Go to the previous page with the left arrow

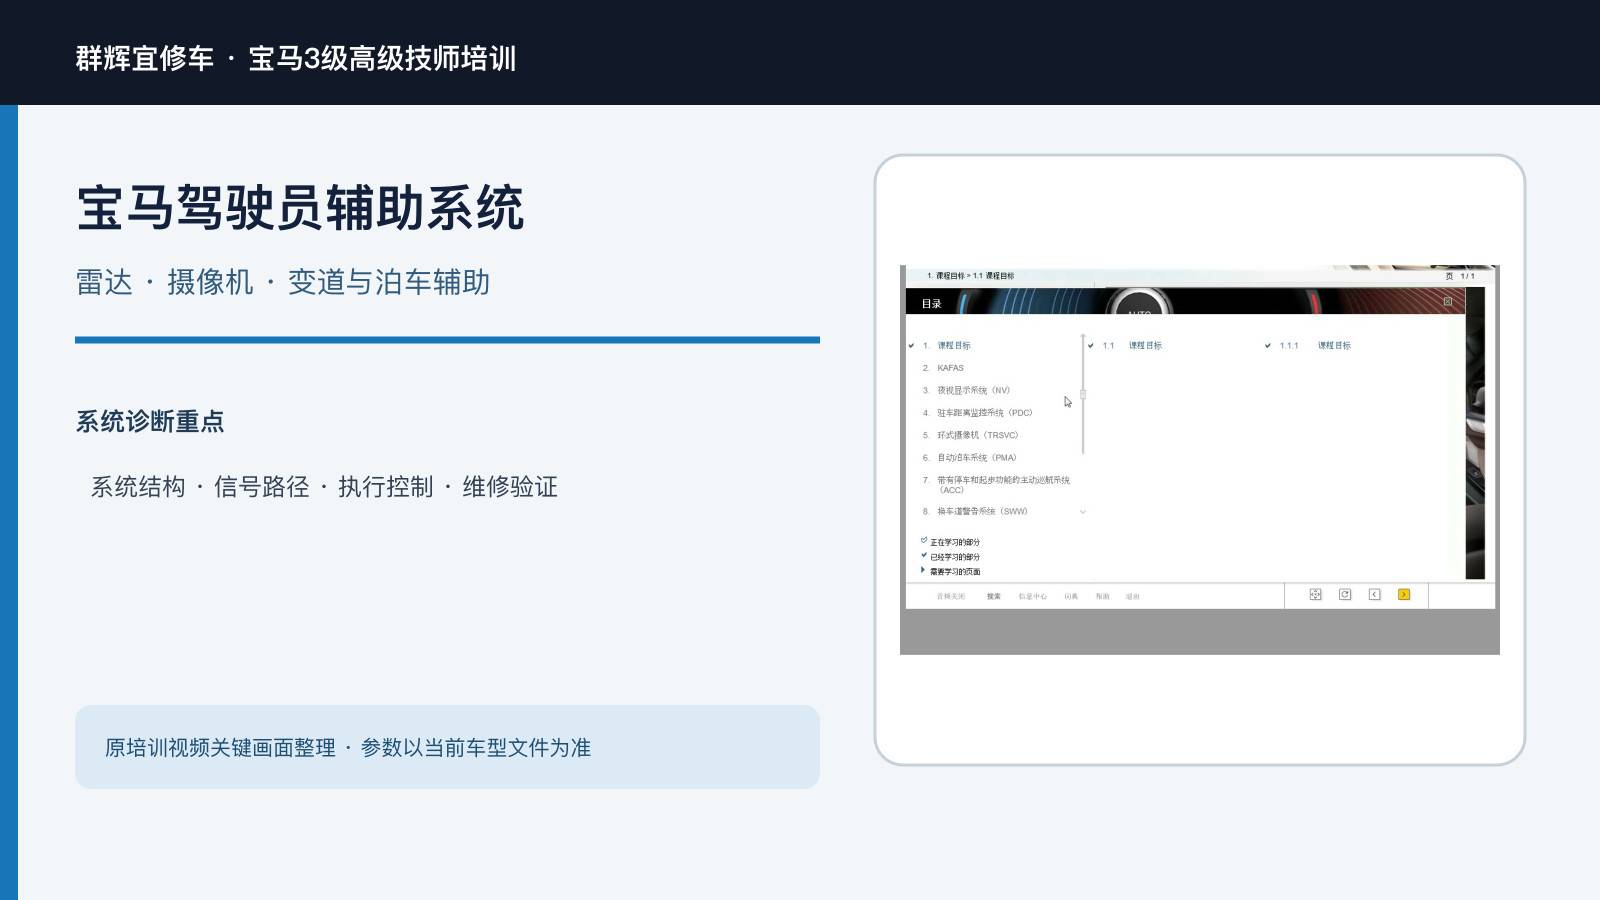coord(1374,595)
